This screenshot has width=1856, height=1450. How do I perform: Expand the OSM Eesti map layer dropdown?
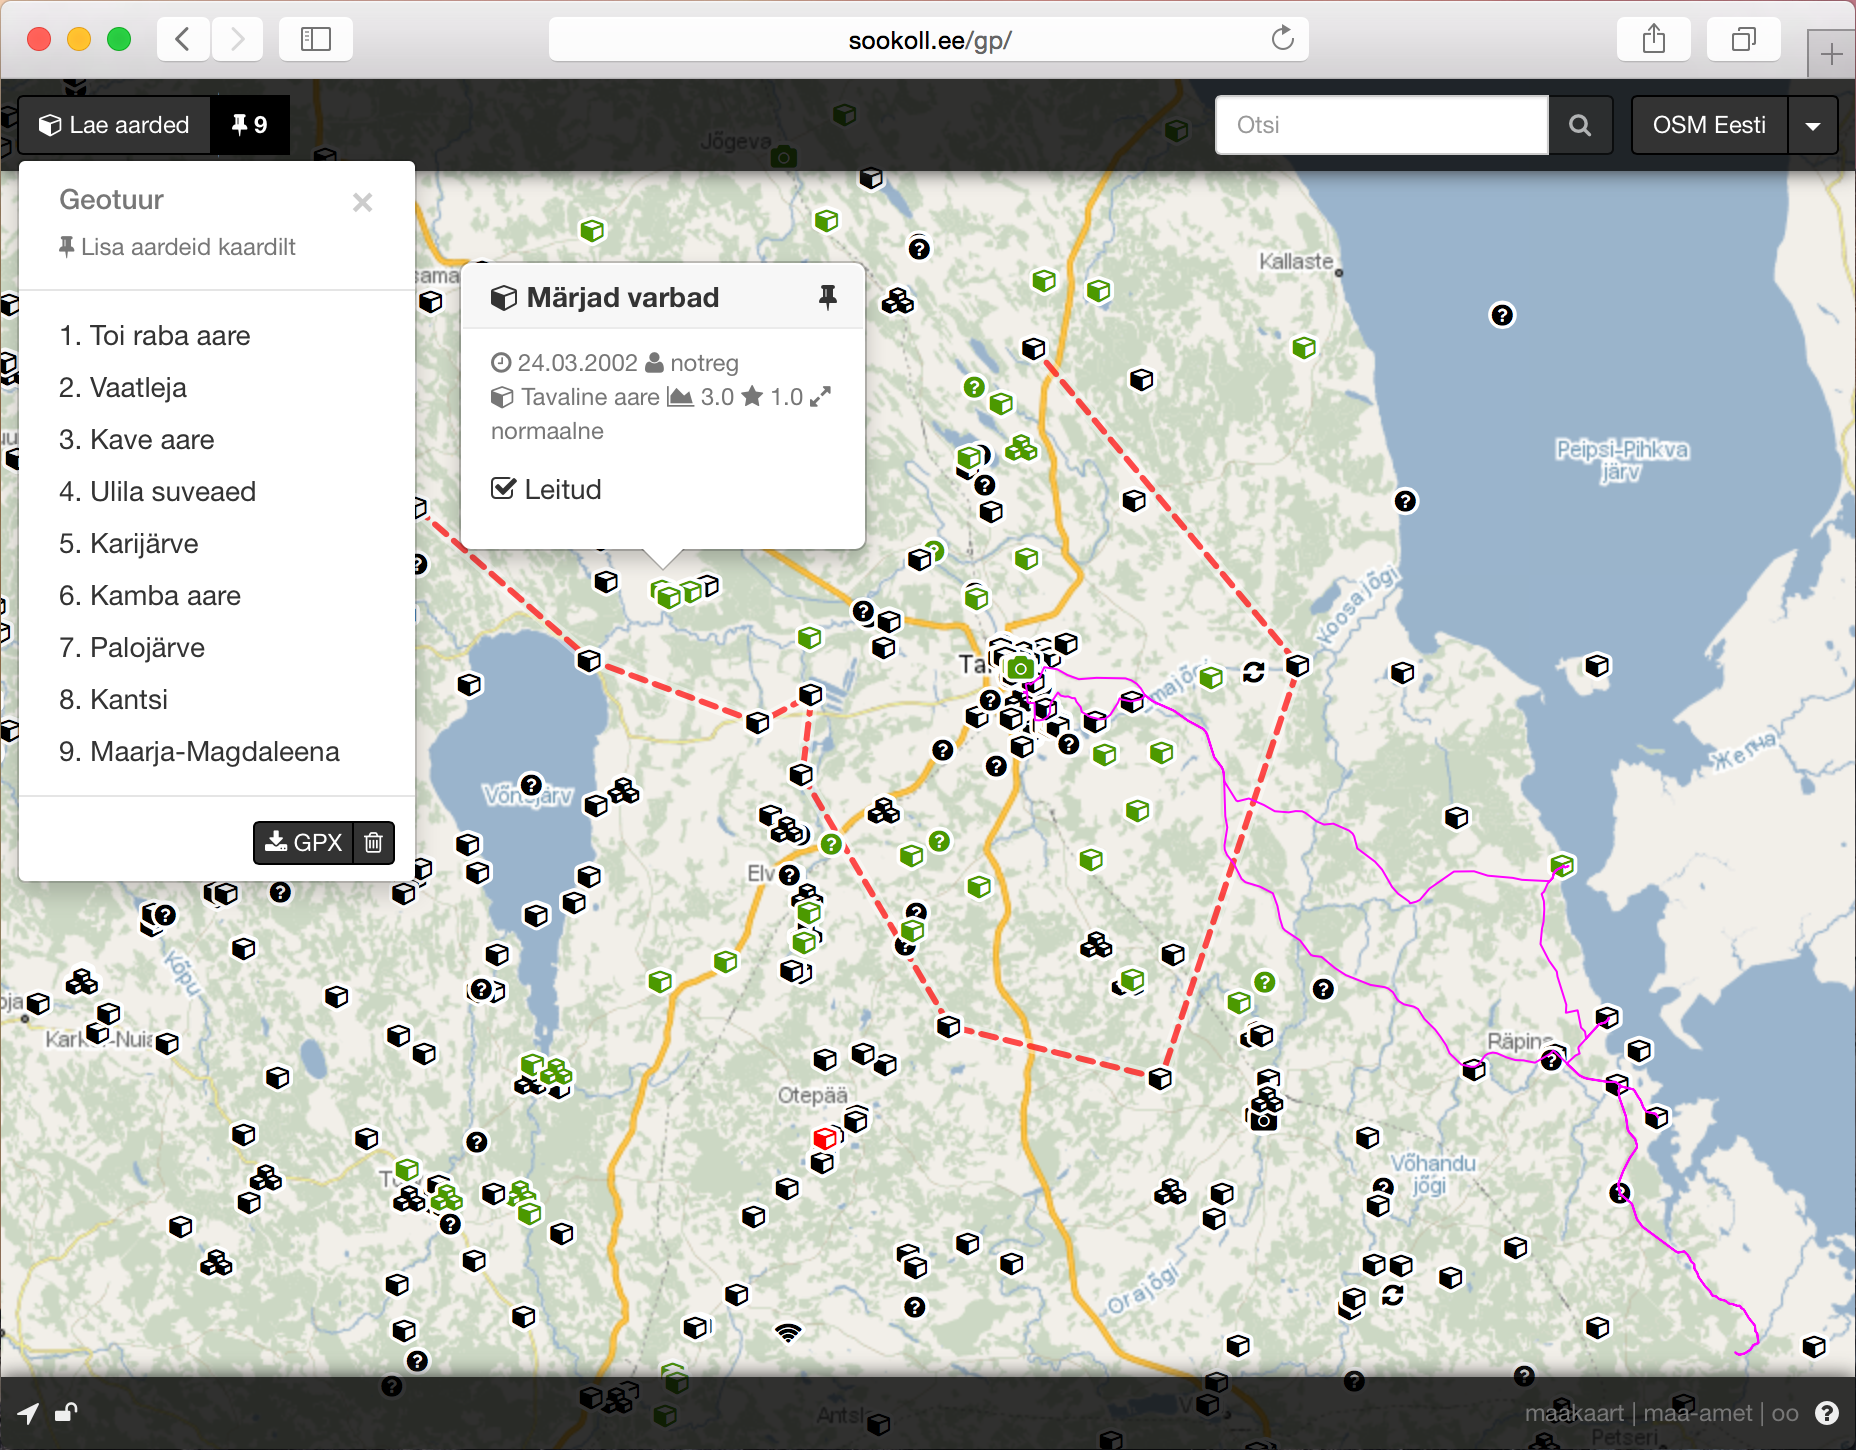tap(1812, 125)
